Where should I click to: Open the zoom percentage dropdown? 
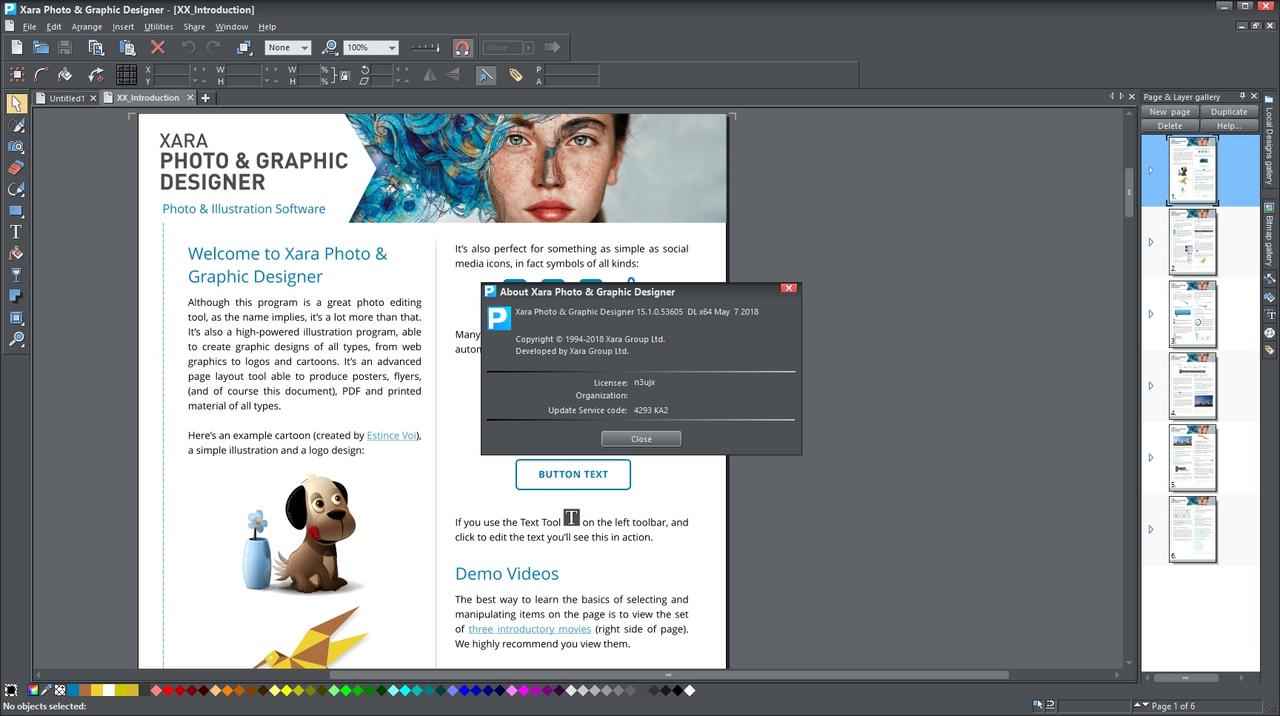[x=391, y=48]
